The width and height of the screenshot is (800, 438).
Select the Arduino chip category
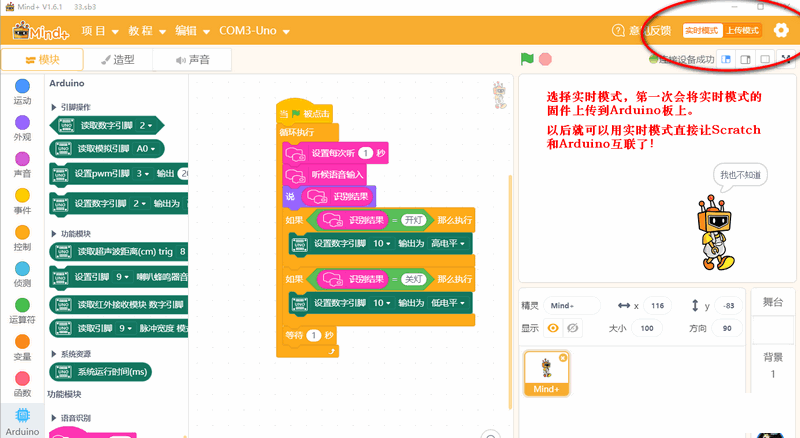pyautogui.click(x=22, y=422)
